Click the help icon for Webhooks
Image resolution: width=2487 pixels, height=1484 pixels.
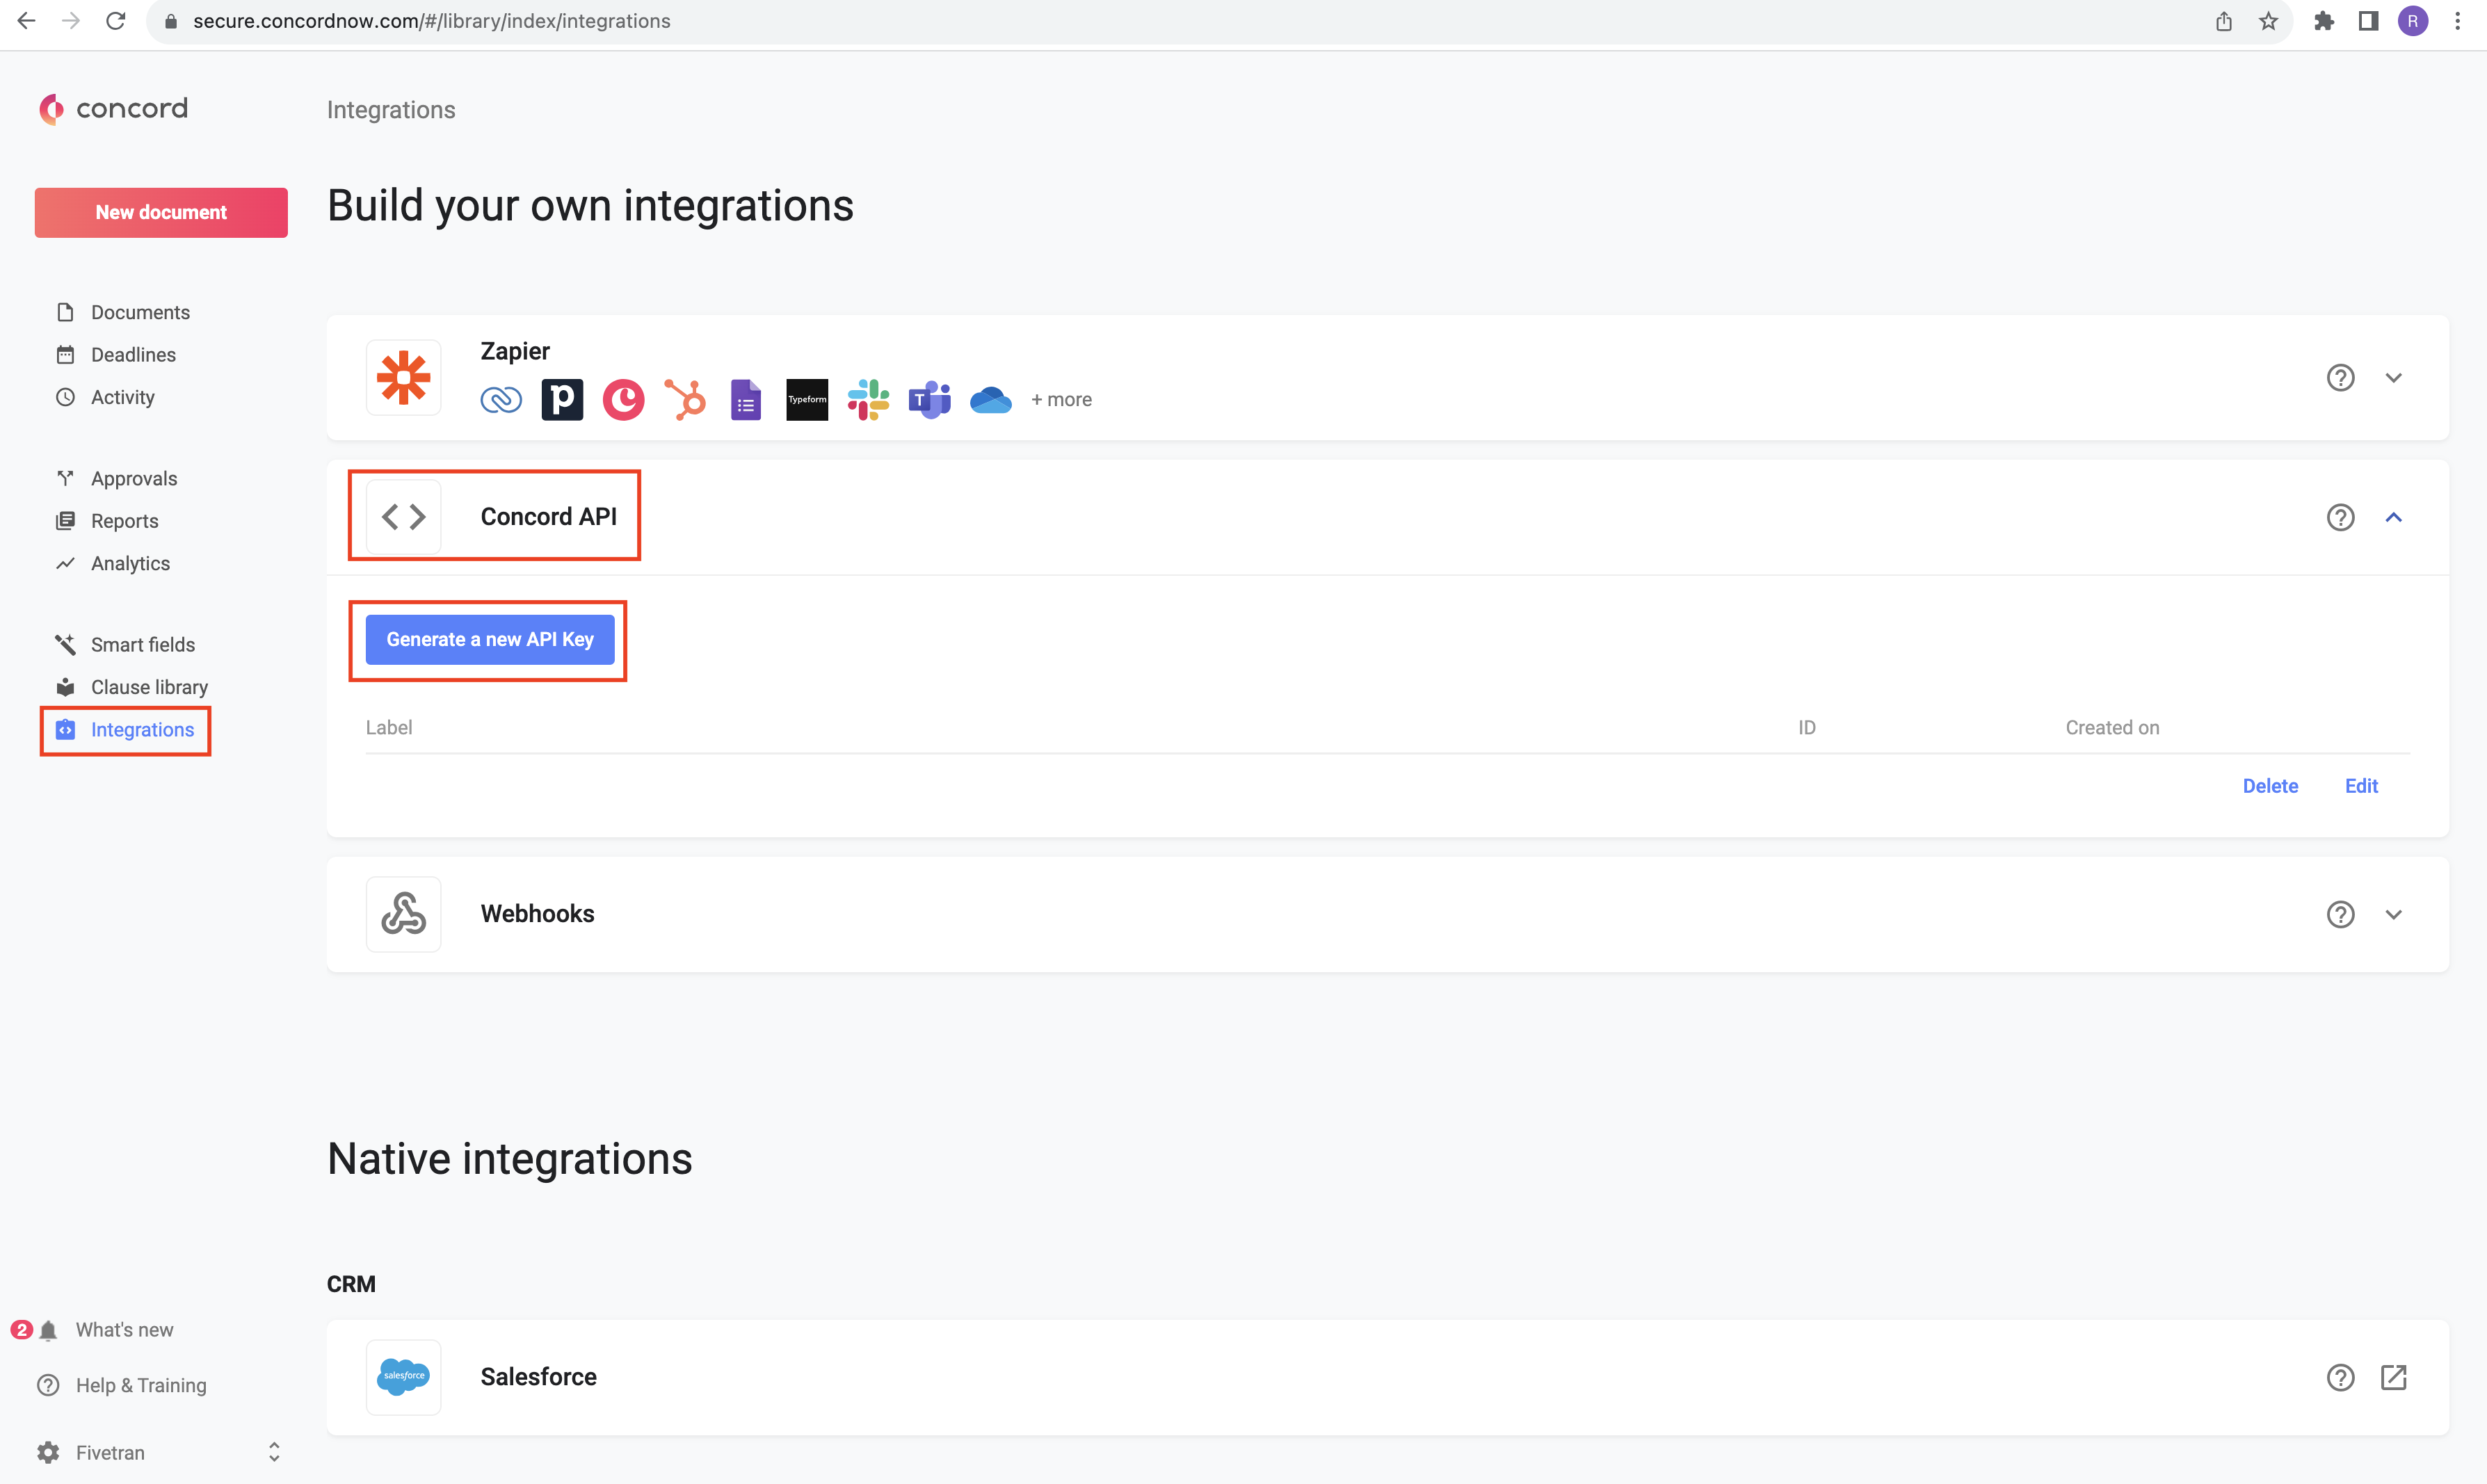click(2340, 913)
